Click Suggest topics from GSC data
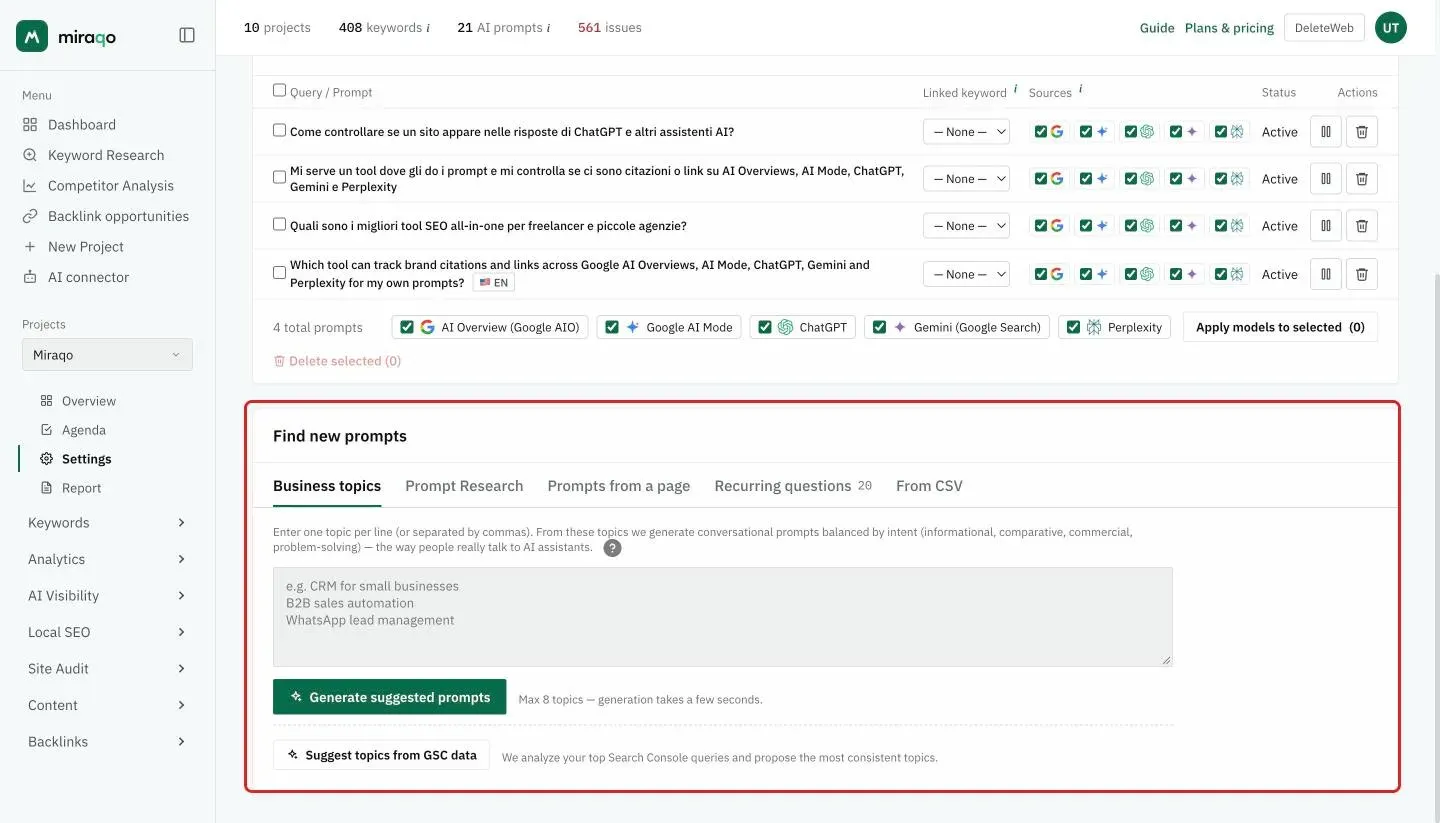1440x823 pixels. [381, 755]
